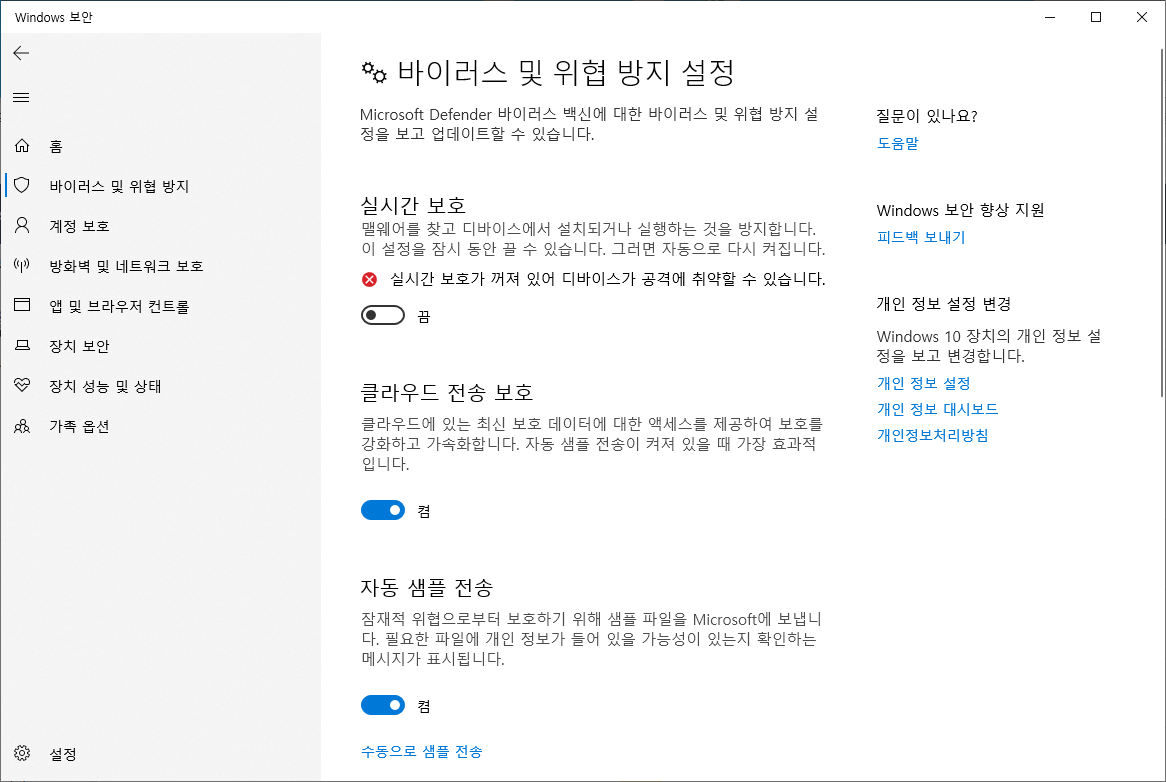Click the laptop icon for 장치 보안
This screenshot has width=1166, height=782.
pyautogui.click(x=22, y=346)
